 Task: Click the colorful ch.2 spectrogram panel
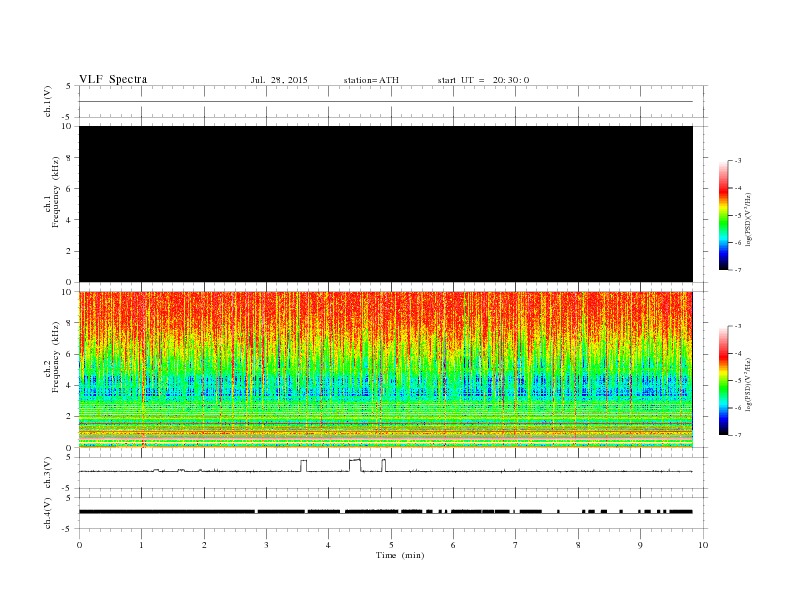tap(386, 370)
